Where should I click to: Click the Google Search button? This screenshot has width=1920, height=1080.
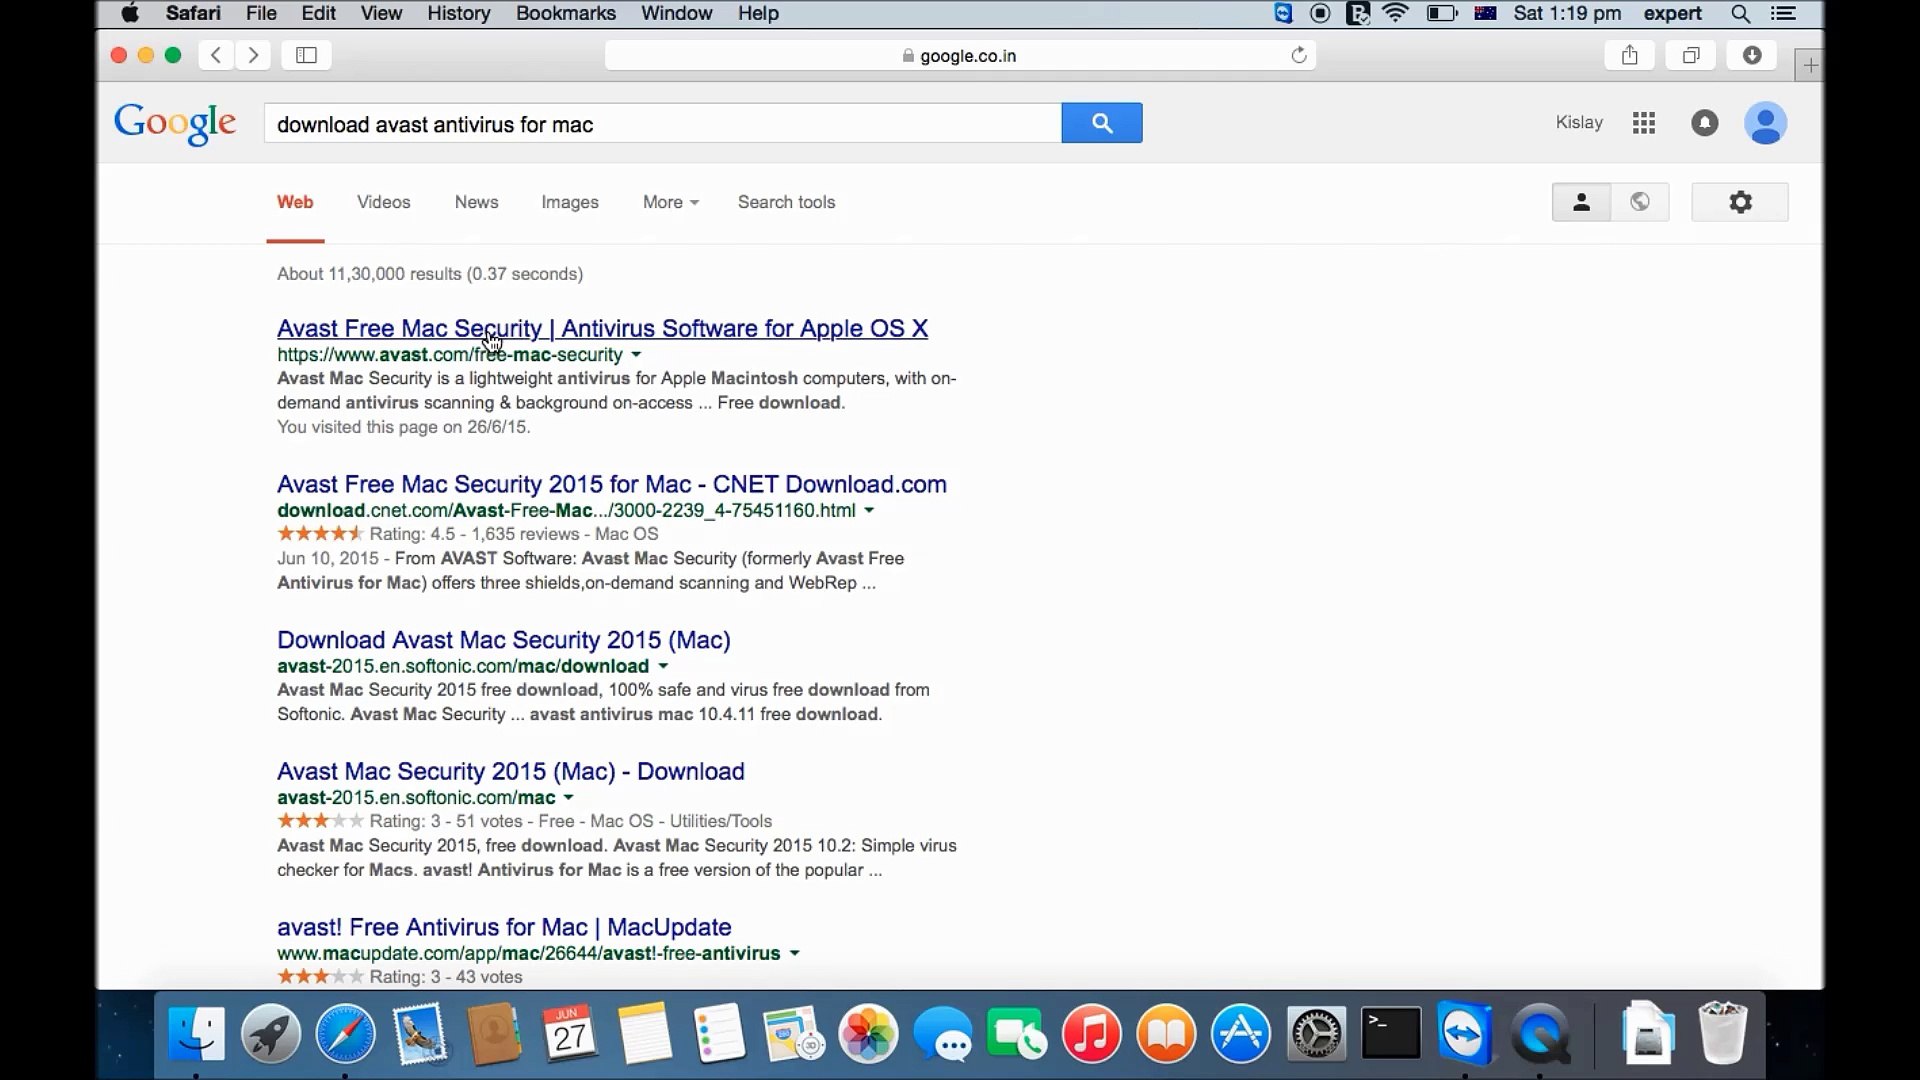click(x=1102, y=123)
